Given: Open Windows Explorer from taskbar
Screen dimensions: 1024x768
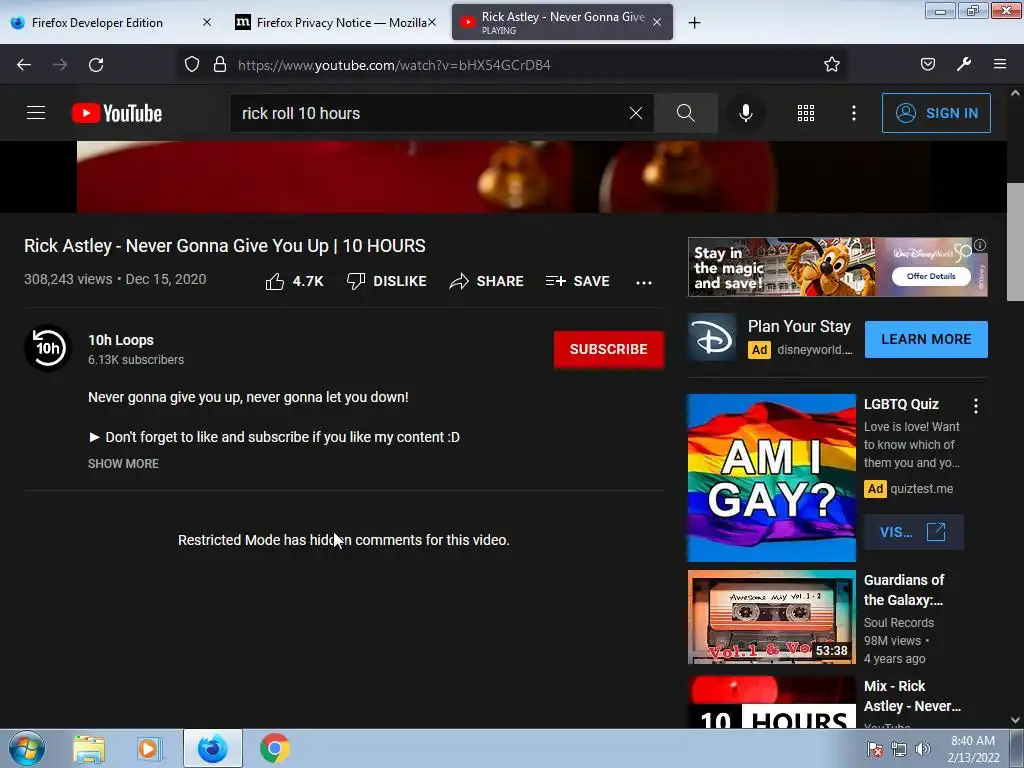Looking at the screenshot, I should tap(89, 748).
